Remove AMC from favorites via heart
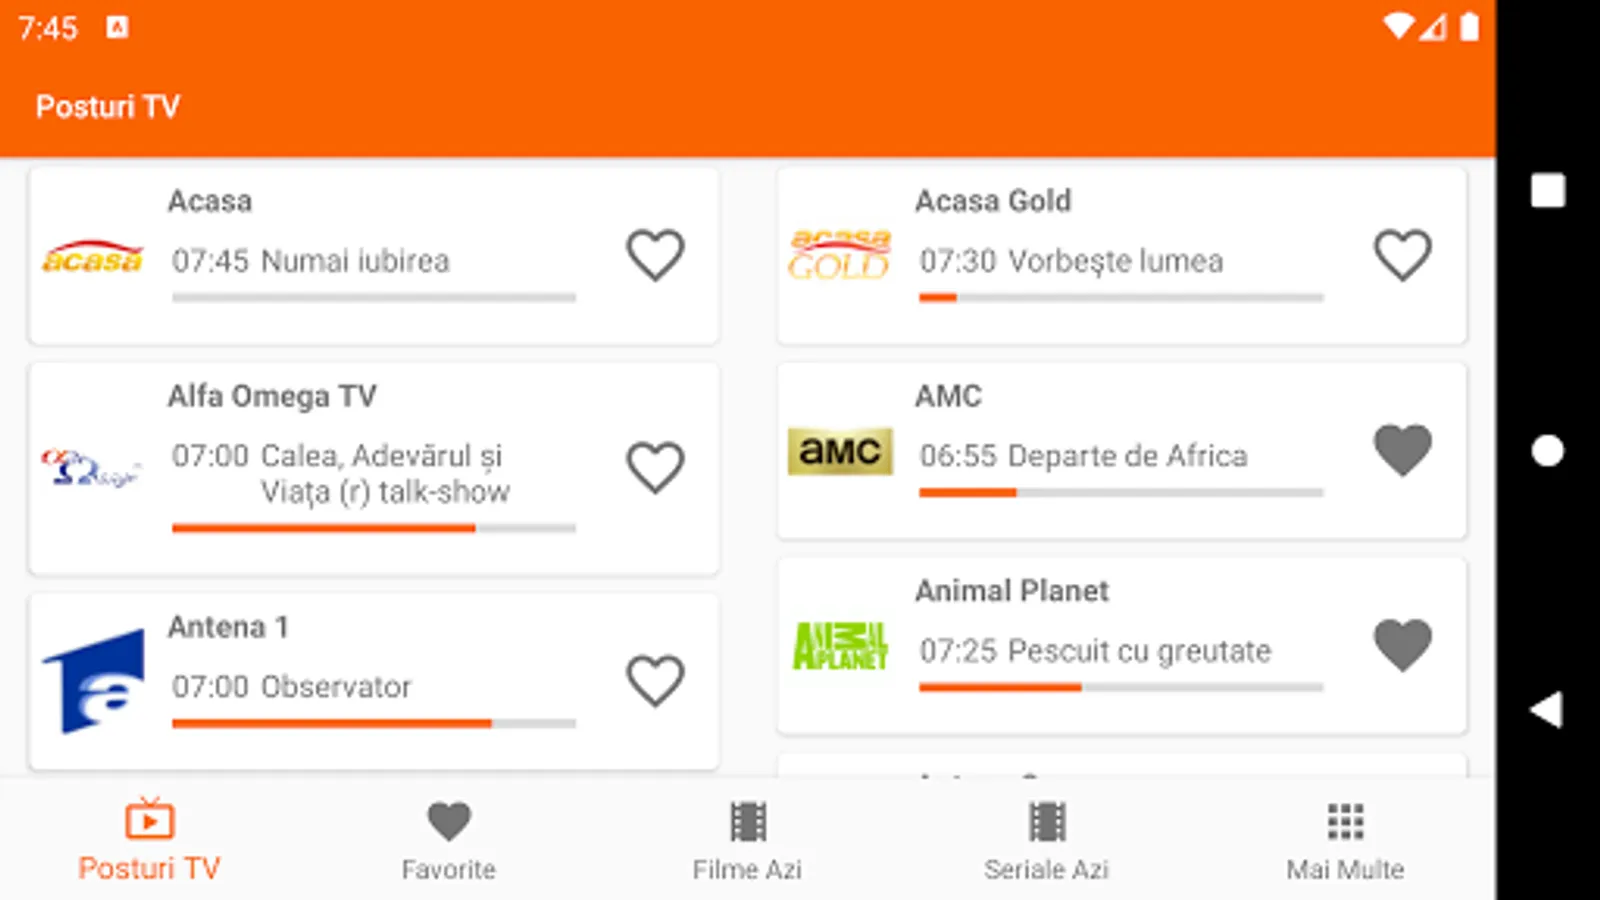Image resolution: width=1600 pixels, height=900 pixels. tap(1402, 450)
